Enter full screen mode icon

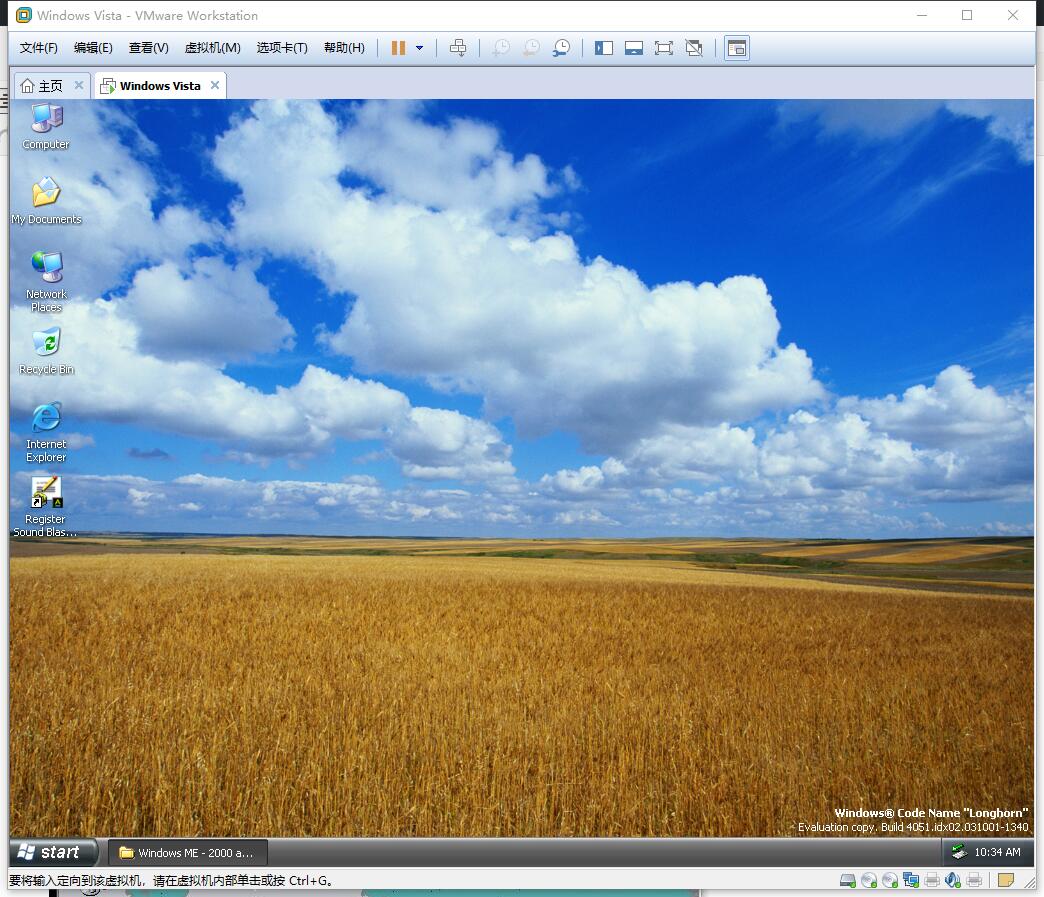tap(664, 48)
